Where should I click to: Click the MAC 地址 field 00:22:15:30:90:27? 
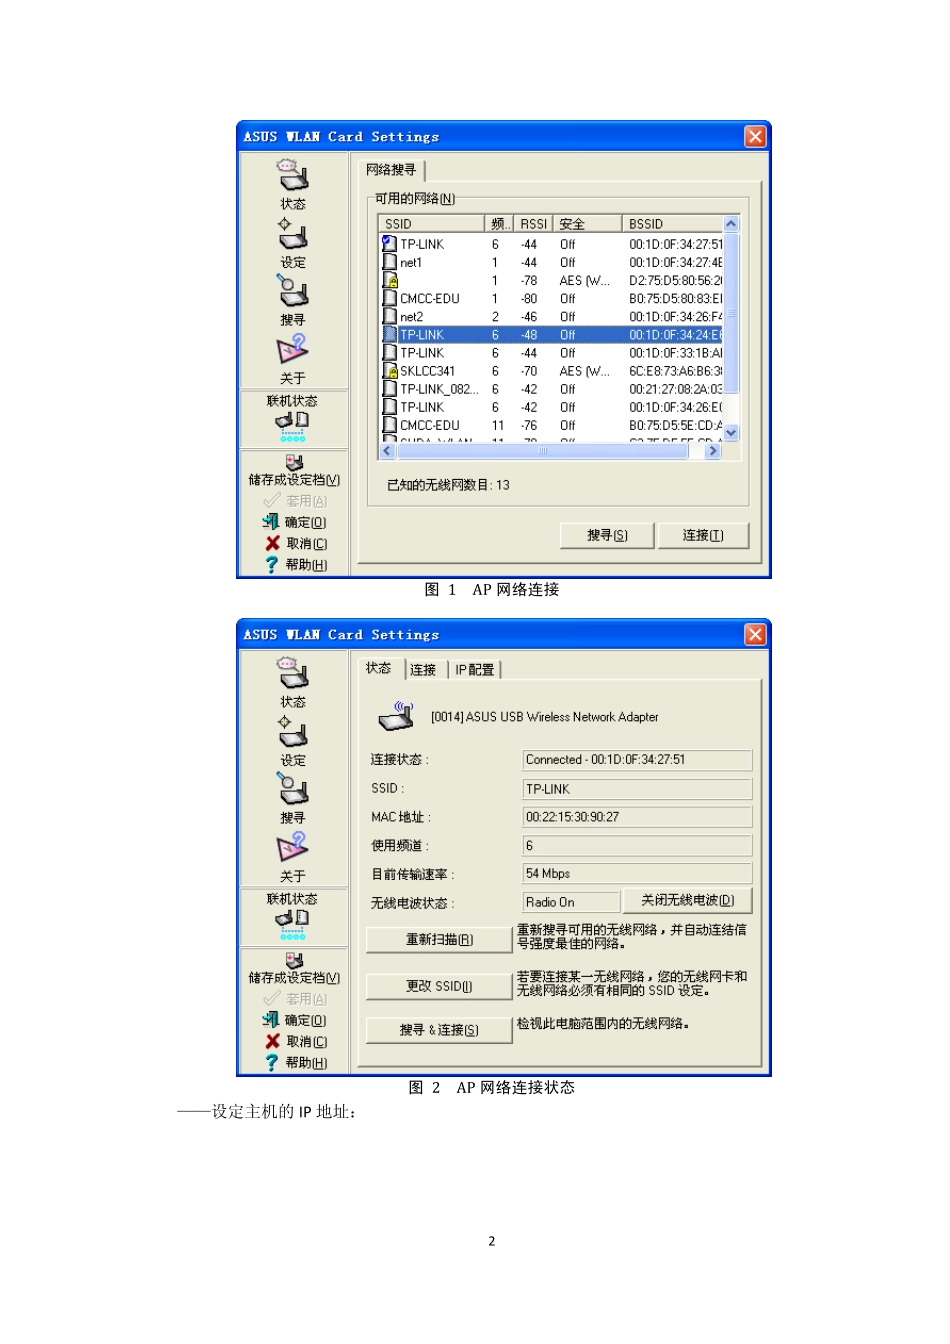point(637,817)
